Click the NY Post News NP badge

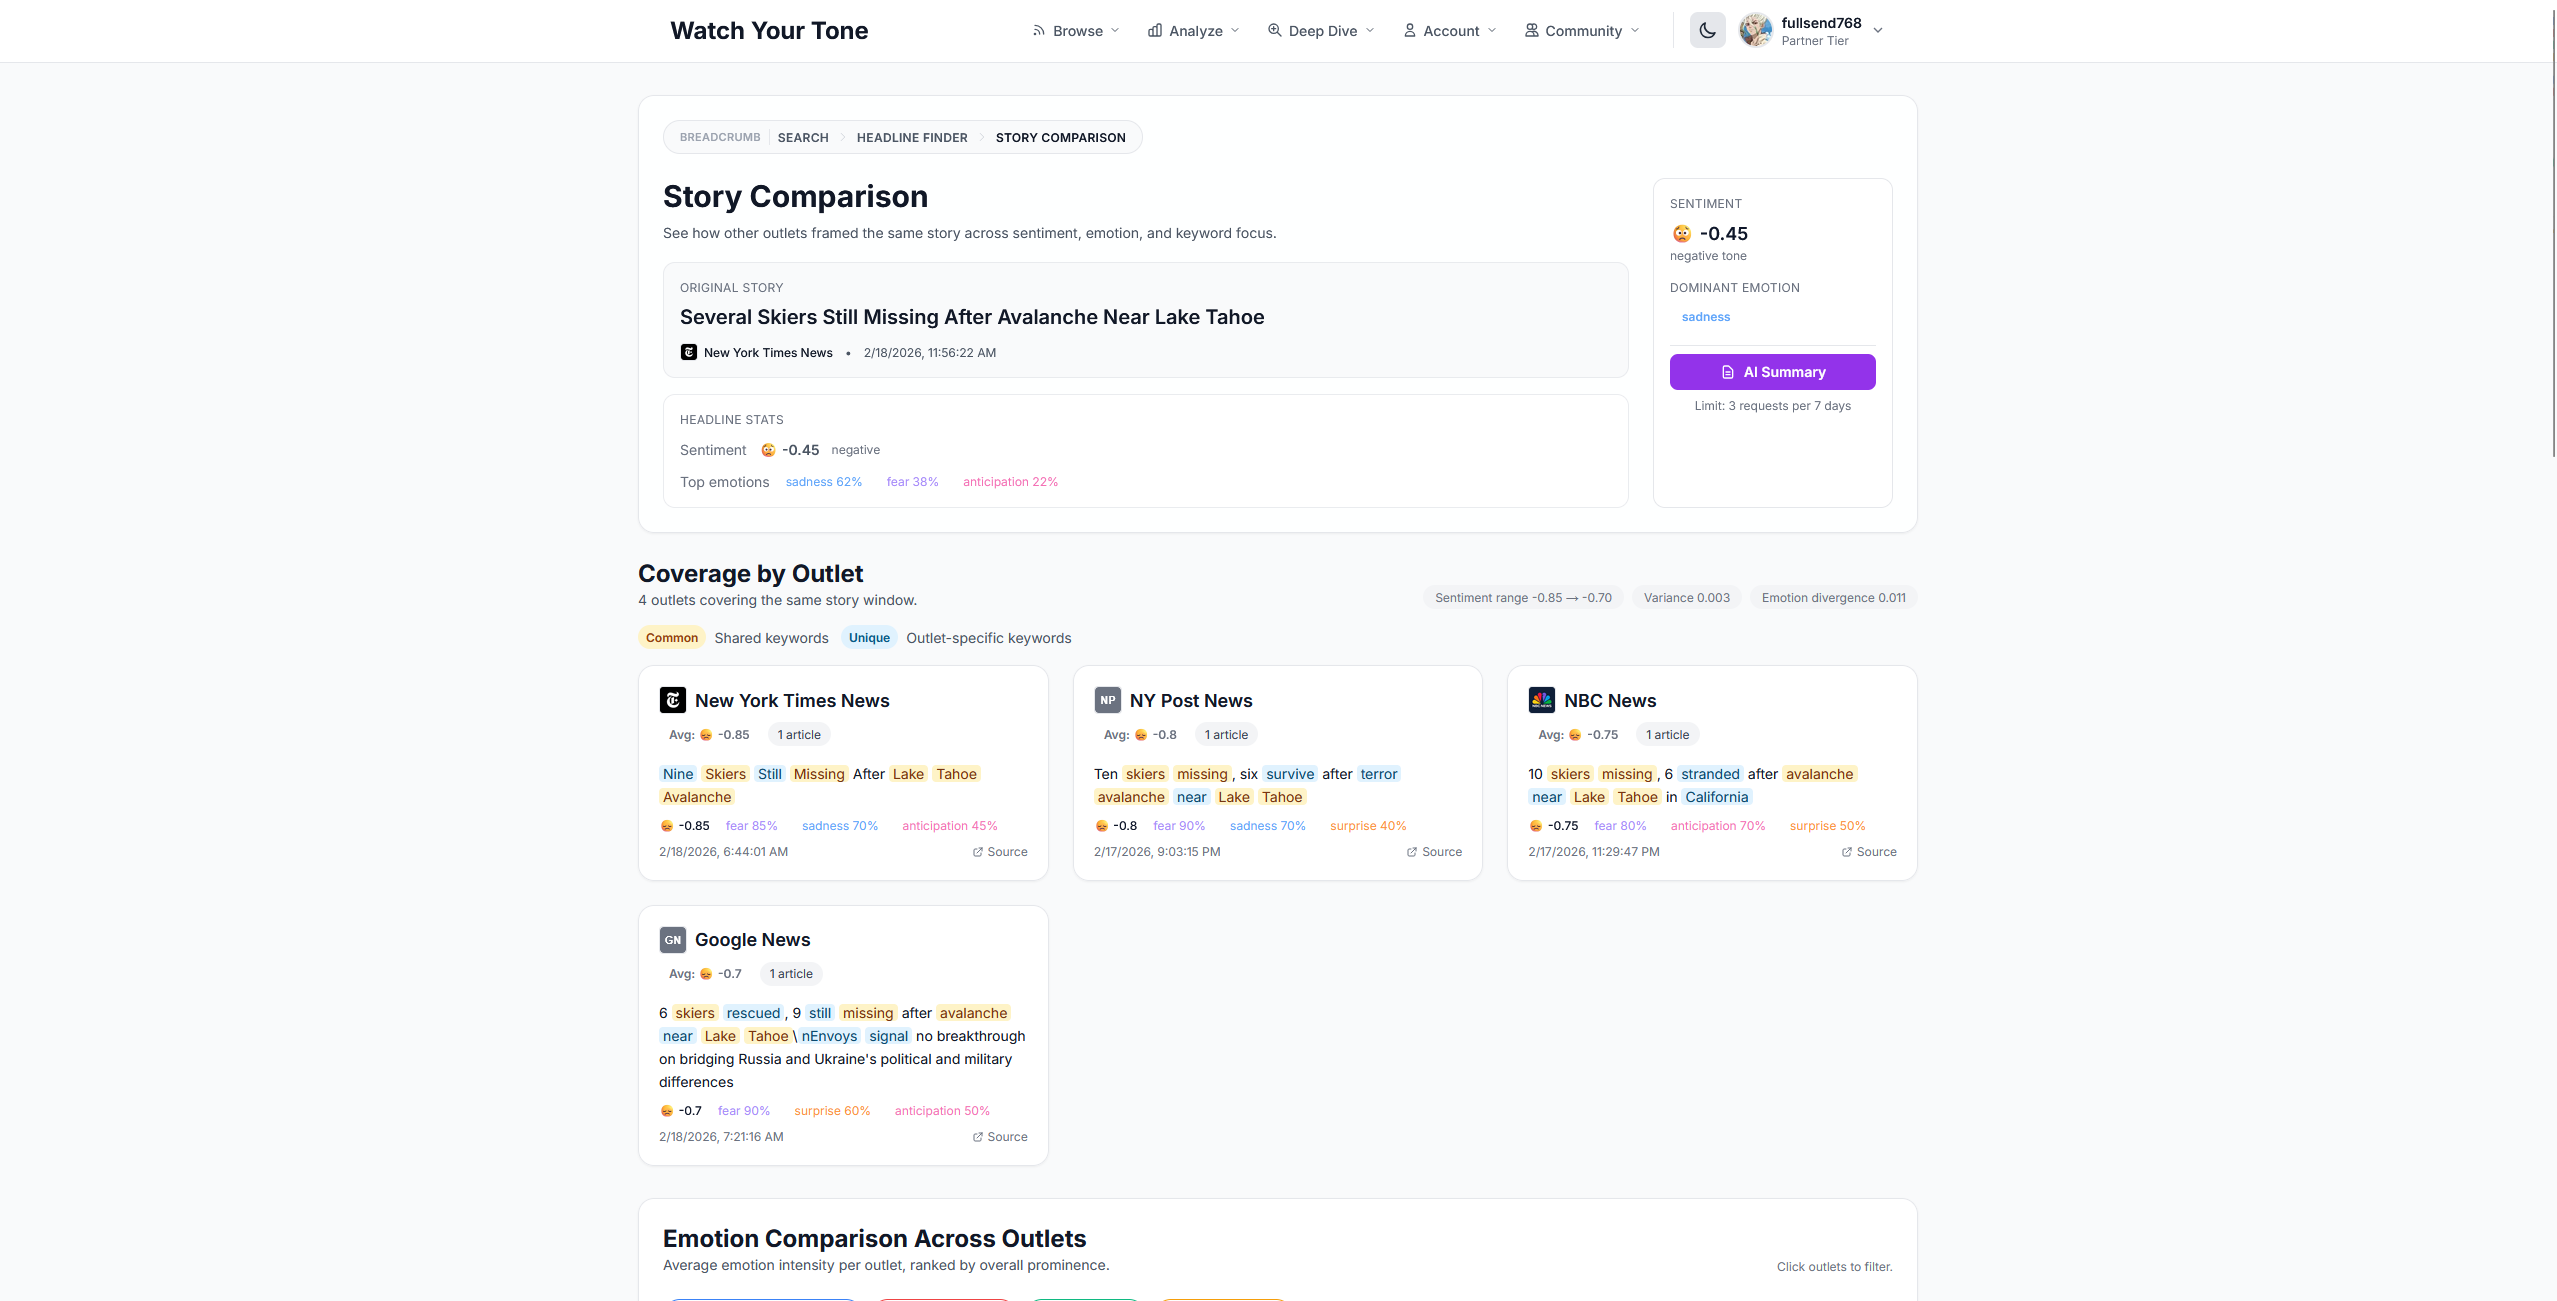(1107, 700)
